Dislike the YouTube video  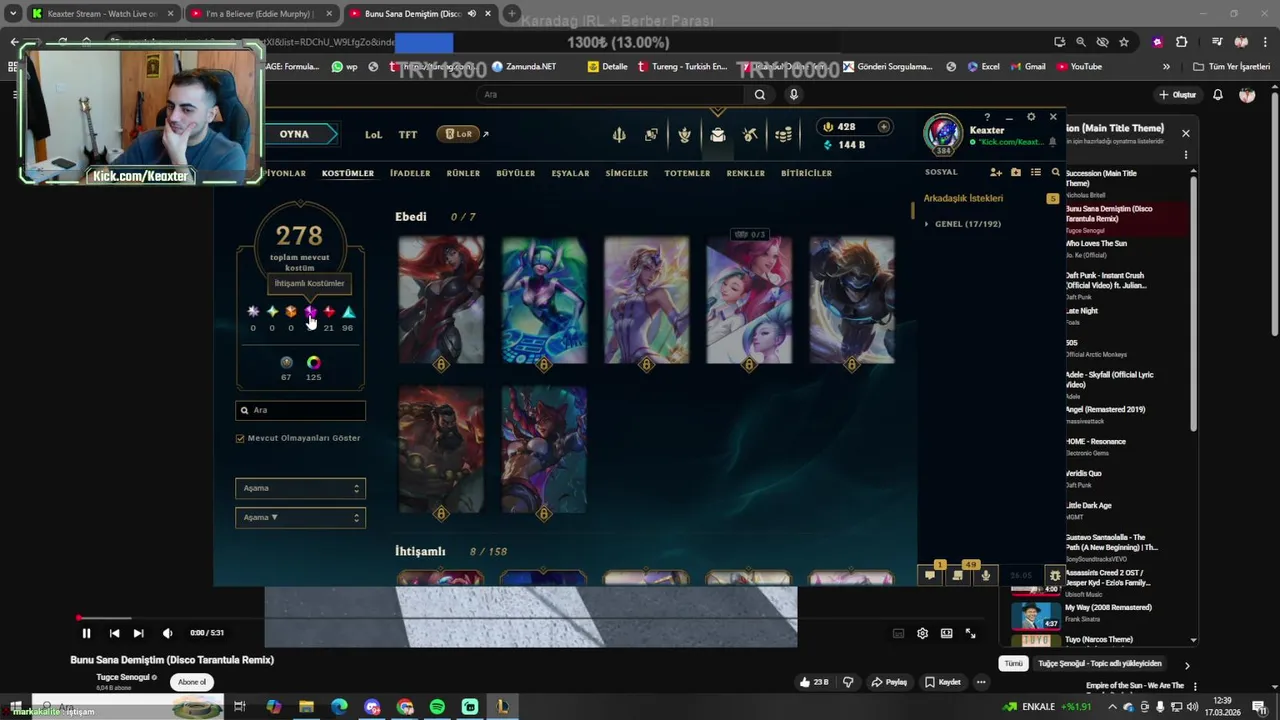[x=848, y=682]
